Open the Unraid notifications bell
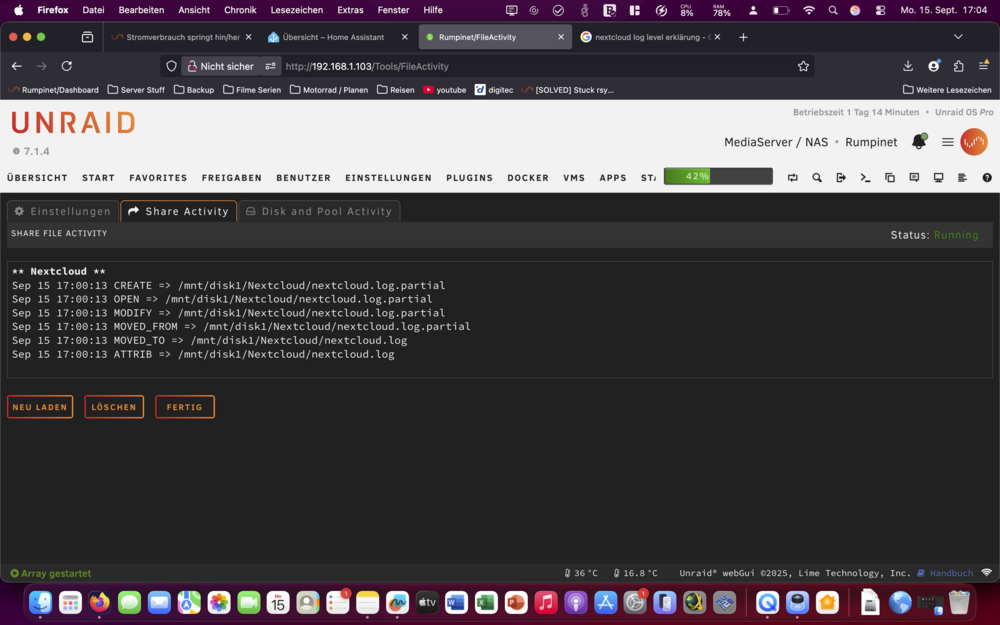The width and height of the screenshot is (1000, 625). click(919, 142)
